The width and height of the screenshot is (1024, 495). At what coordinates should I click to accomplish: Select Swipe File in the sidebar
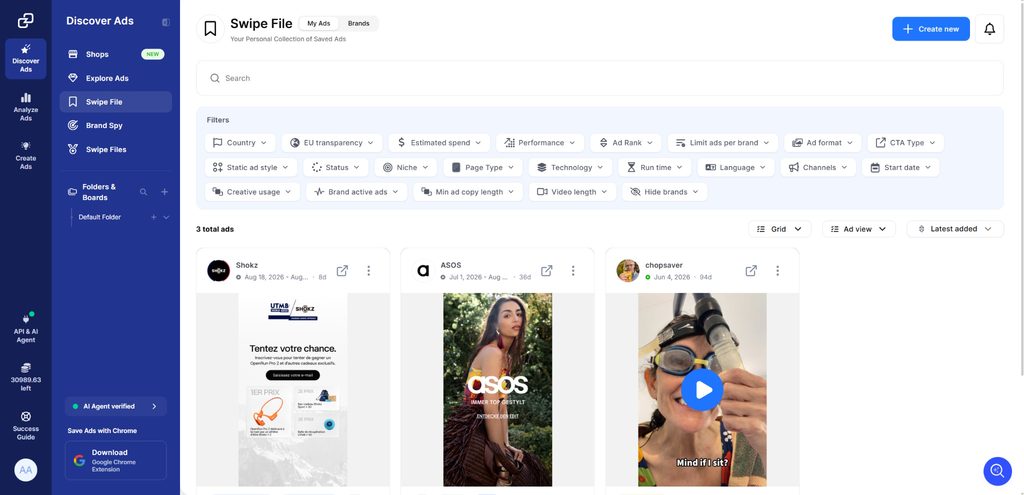116,102
